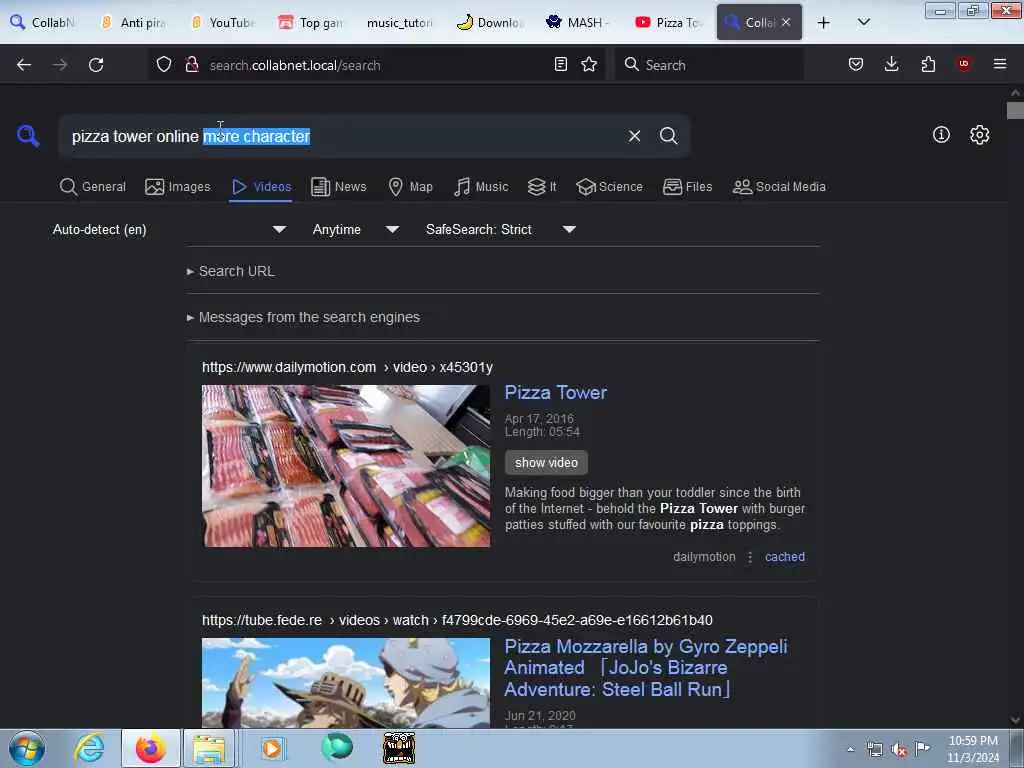
Task: Switch to the Social Media category
Action: pyautogui.click(x=779, y=187)
